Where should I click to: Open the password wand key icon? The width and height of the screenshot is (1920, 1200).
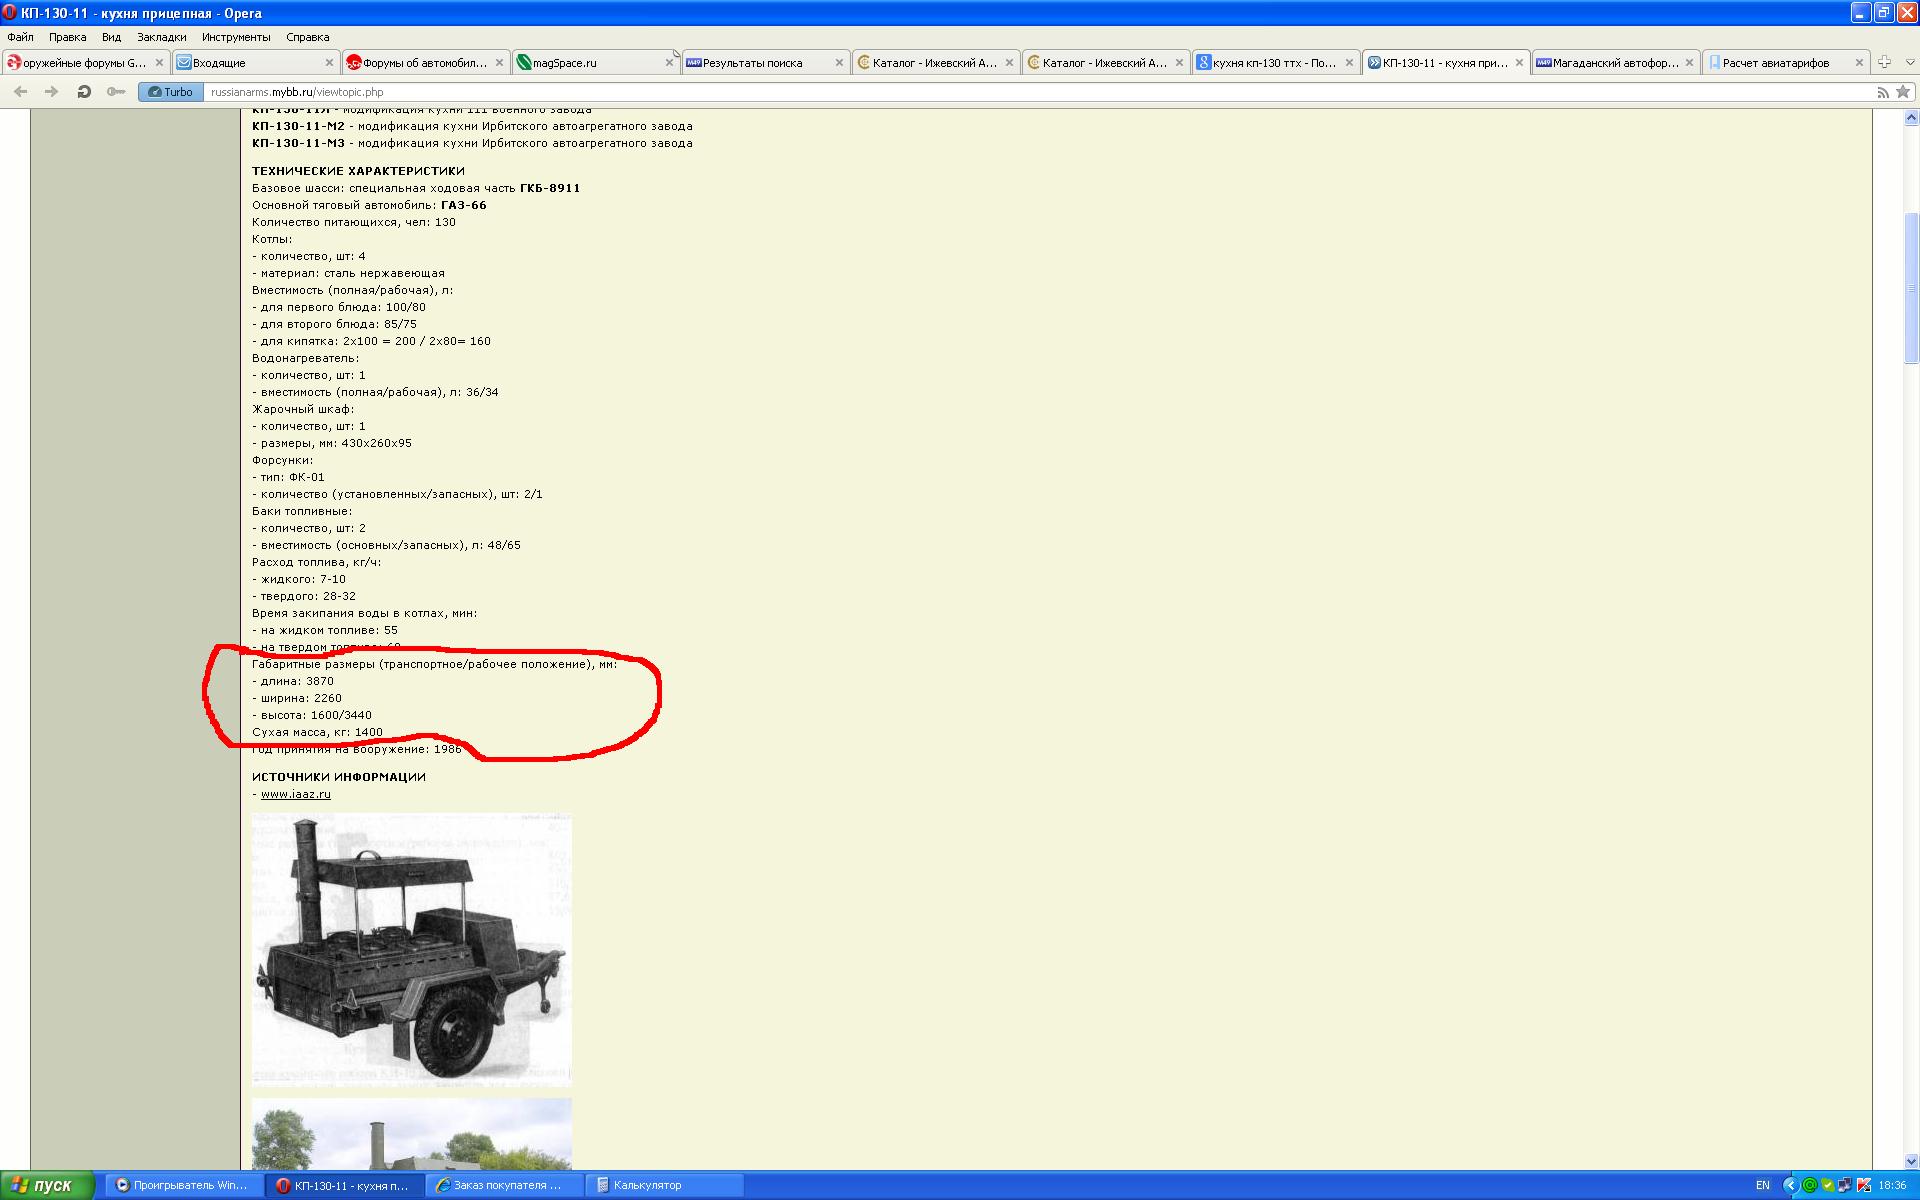[x=116, y=92]
